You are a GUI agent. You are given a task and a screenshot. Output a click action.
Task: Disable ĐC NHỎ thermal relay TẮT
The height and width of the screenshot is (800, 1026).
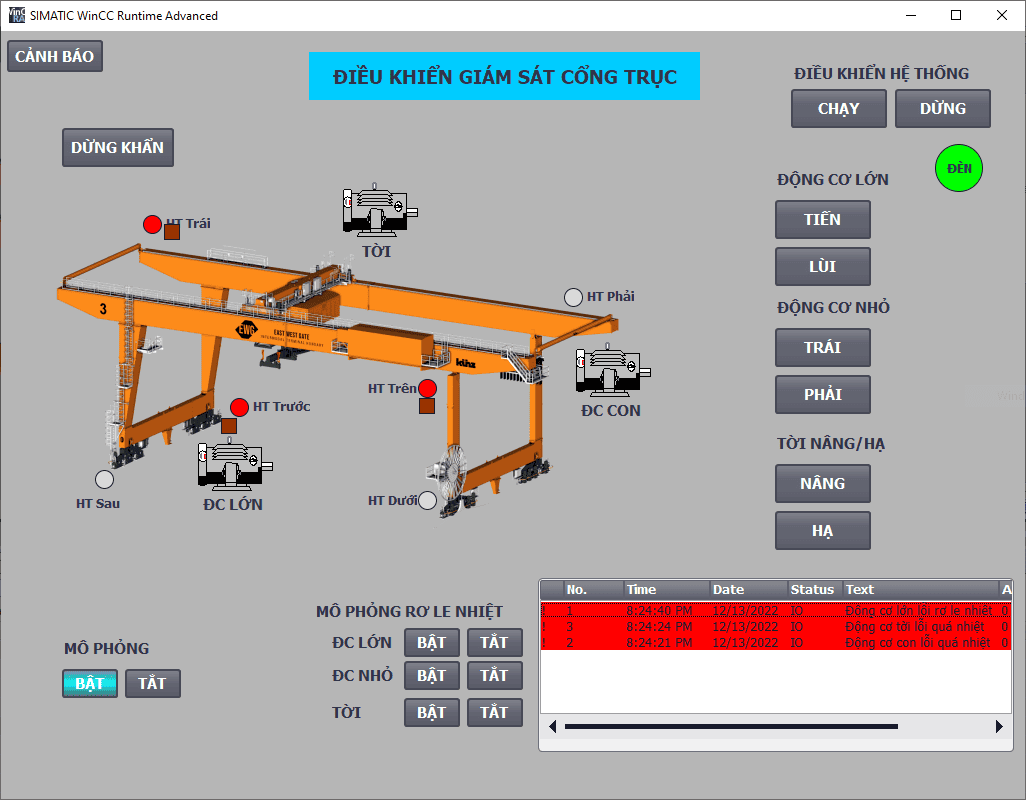point(495,676)
